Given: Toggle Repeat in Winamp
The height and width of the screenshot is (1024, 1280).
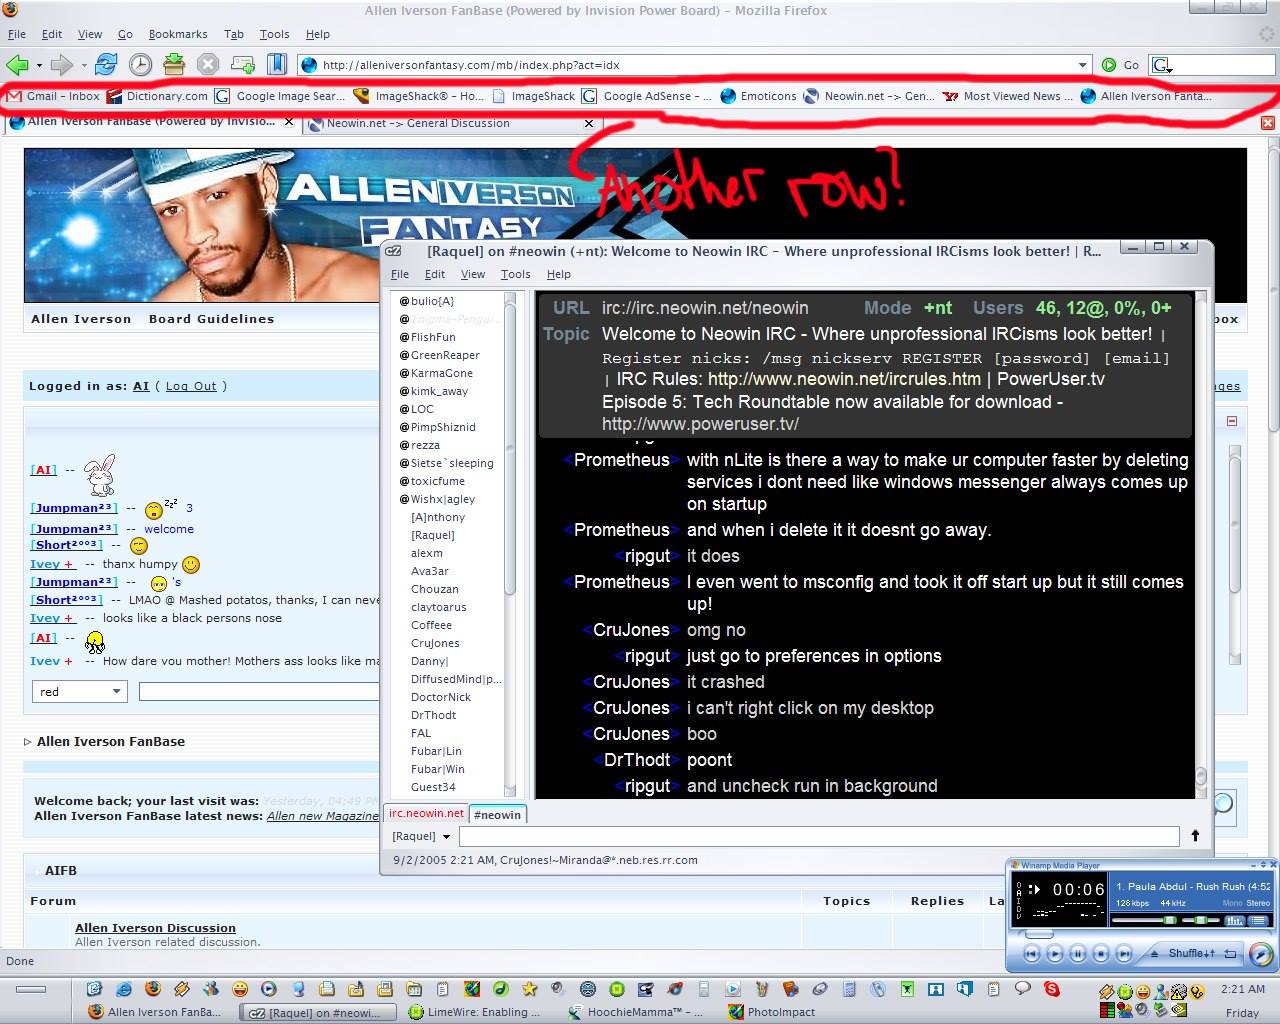Looking at the screenshot, I should coord(1230,954).
